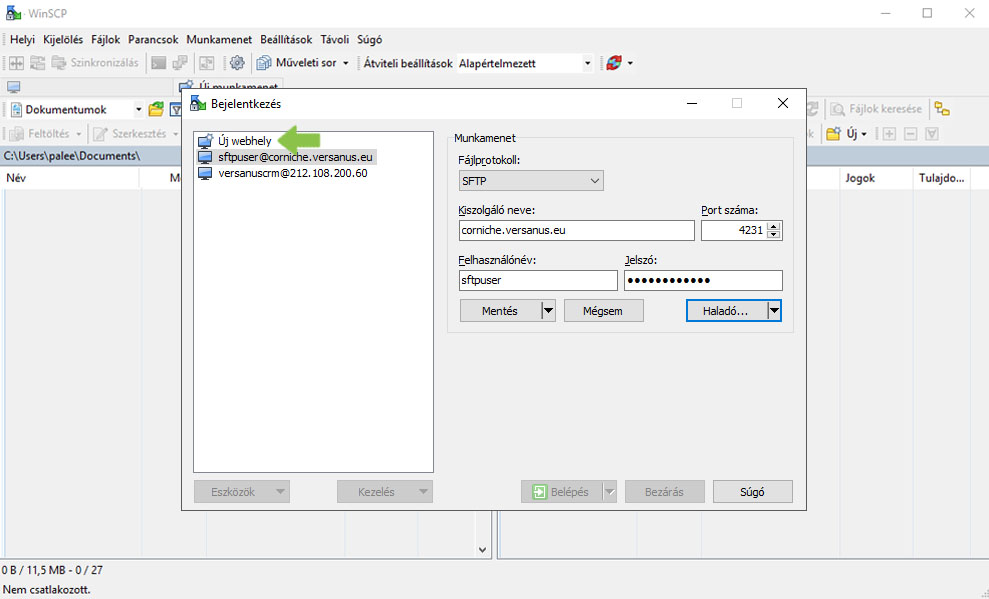Screen dimensions: 989x599
Task: Open the Fájlprotokoll SFTP dropdown
Action: (x=531, y=181)
